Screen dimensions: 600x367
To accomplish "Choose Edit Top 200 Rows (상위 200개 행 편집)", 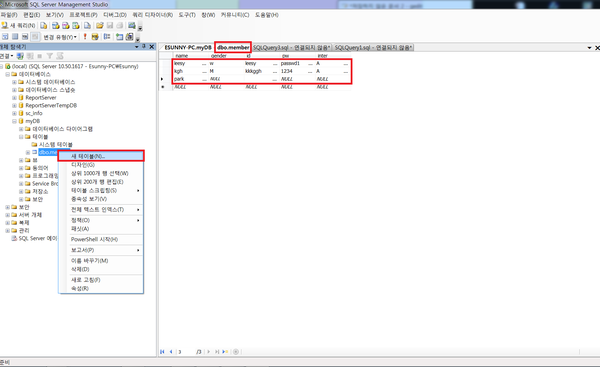I will pyautogui.click(x=101, y=182).
